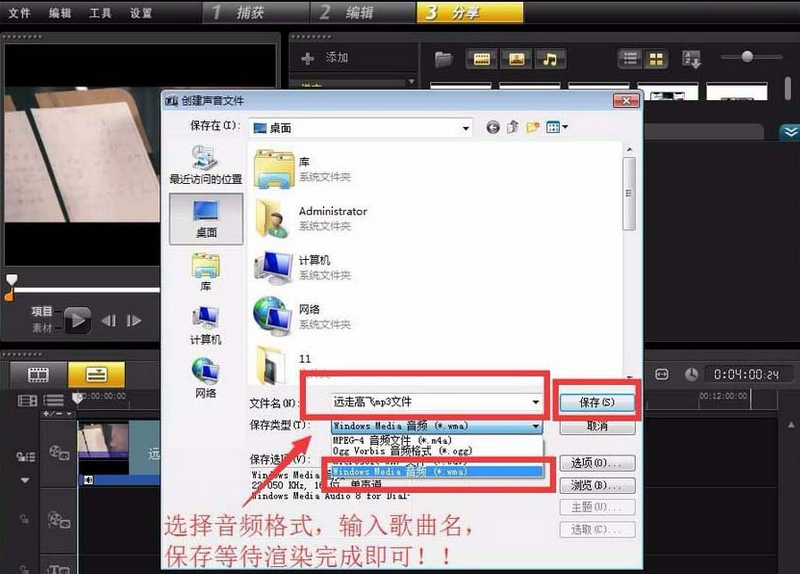Show audio files in media library

[x=550, y=59]
